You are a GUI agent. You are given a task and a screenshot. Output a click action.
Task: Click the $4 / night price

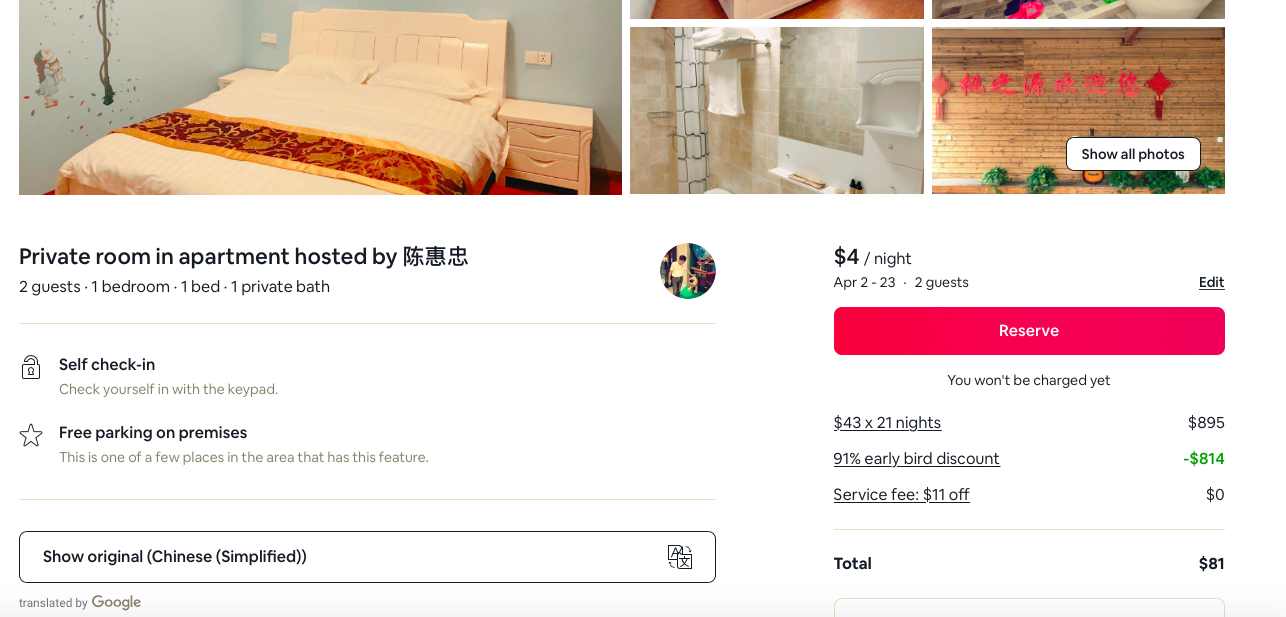872,257
